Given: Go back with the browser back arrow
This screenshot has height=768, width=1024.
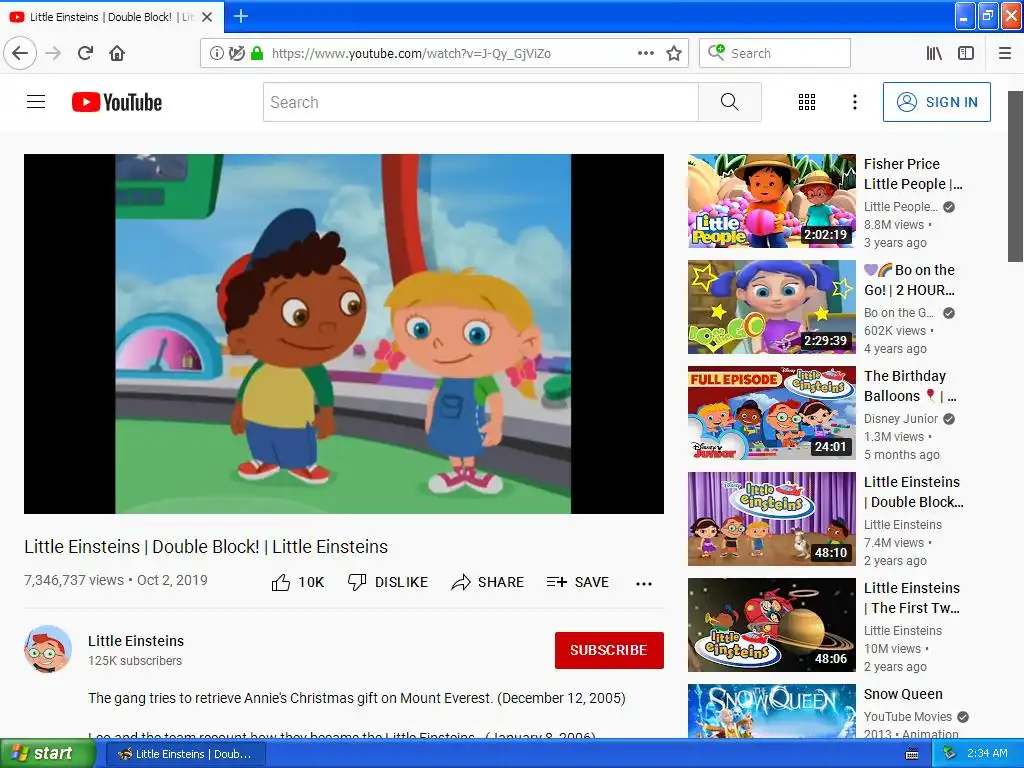Looking at the screenshot, I should 20,53.
